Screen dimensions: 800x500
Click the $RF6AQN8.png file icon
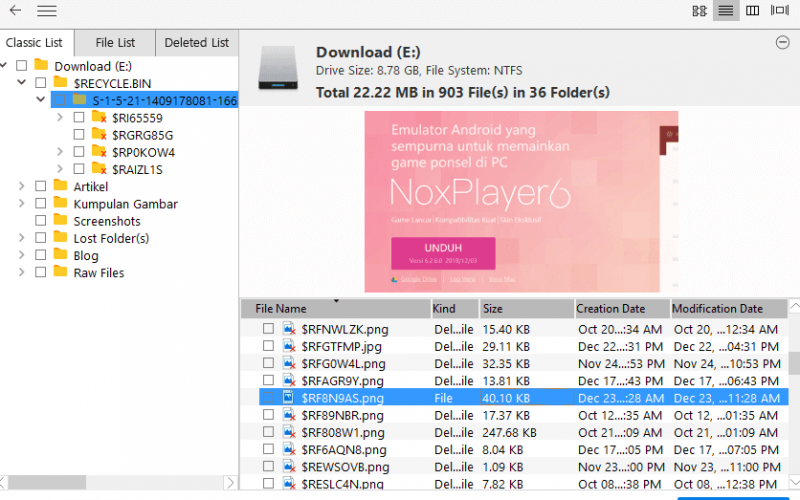[x=289, y=449]
